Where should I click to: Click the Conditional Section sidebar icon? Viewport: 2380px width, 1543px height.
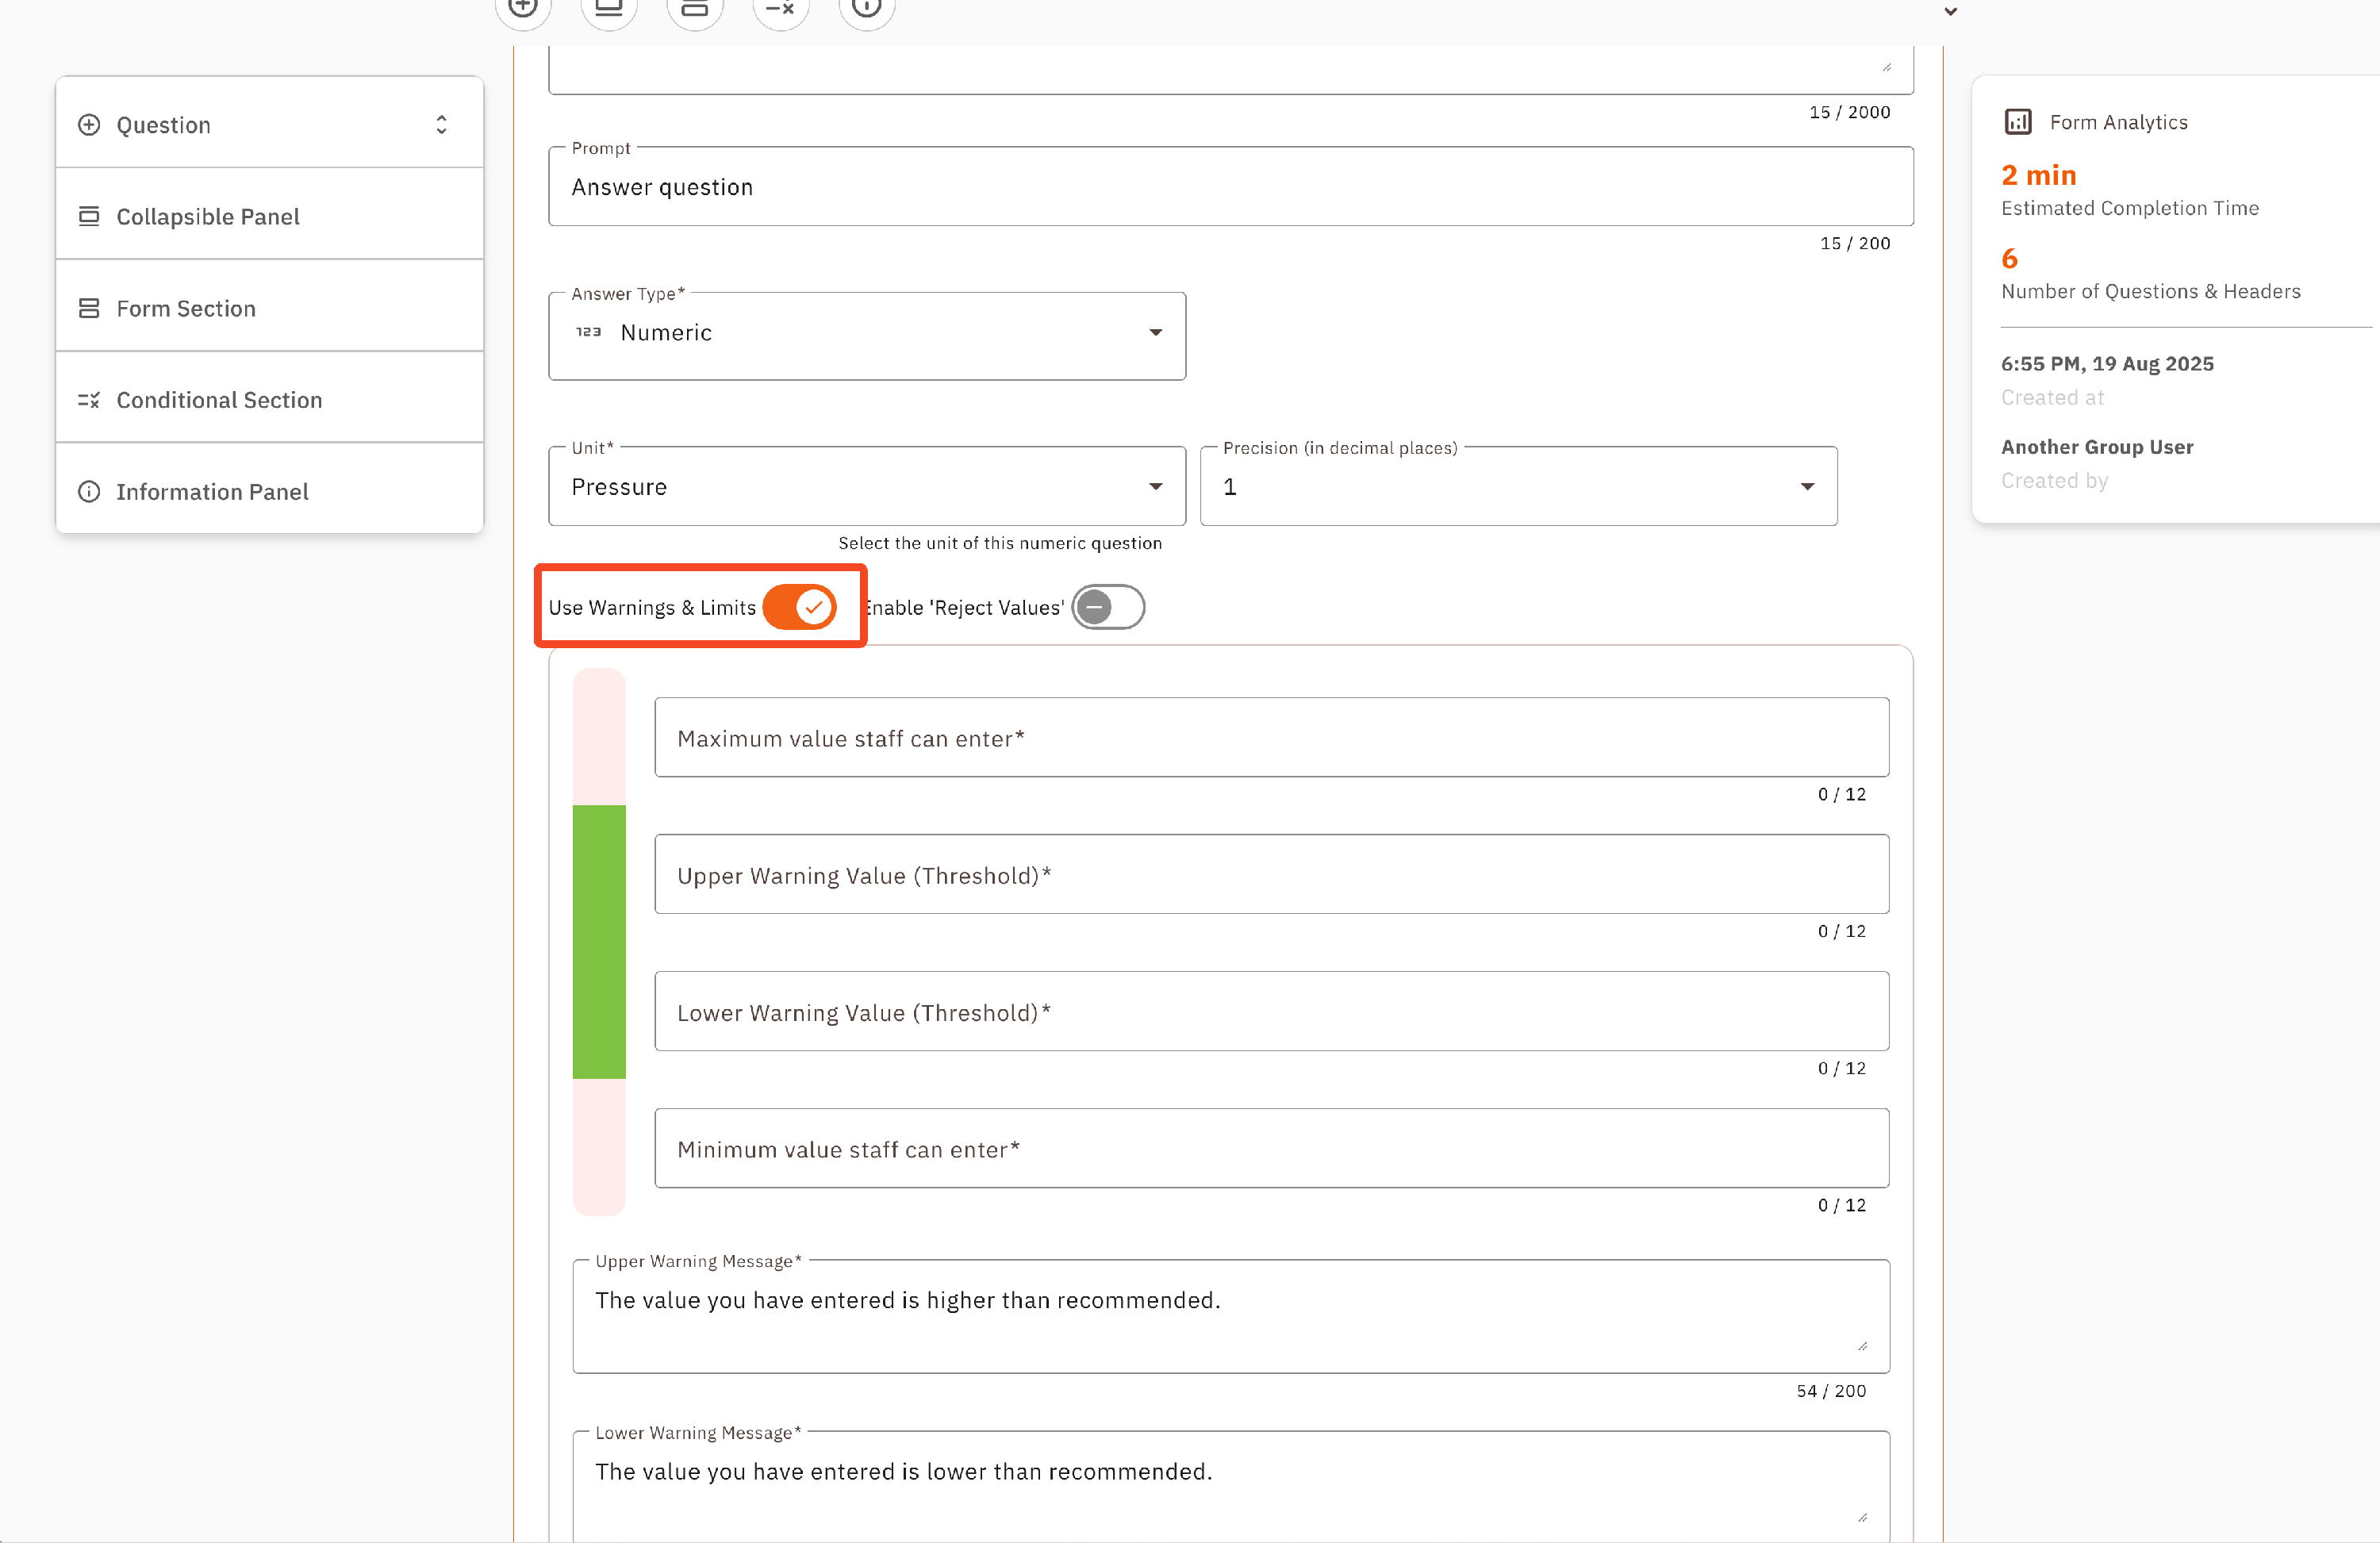pos(89,400)
